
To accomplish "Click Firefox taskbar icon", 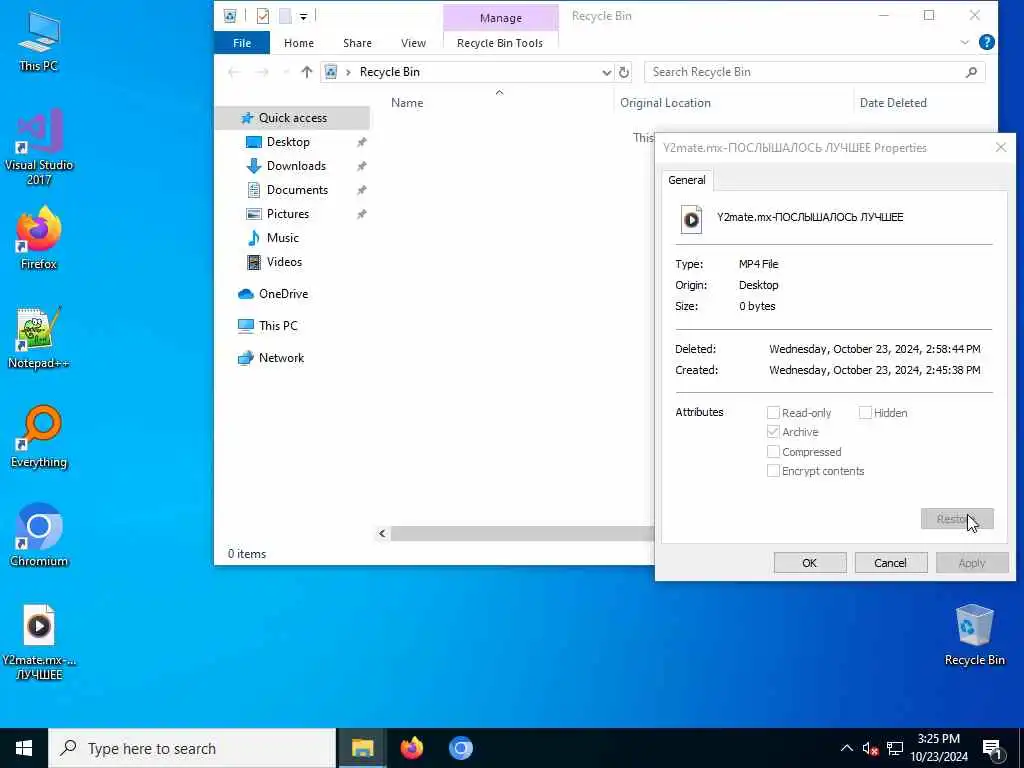I will 411,748.
